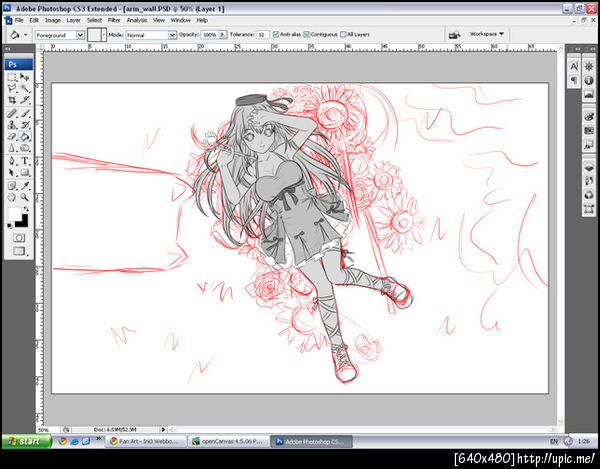Select the Hand tool

(12, 197)
